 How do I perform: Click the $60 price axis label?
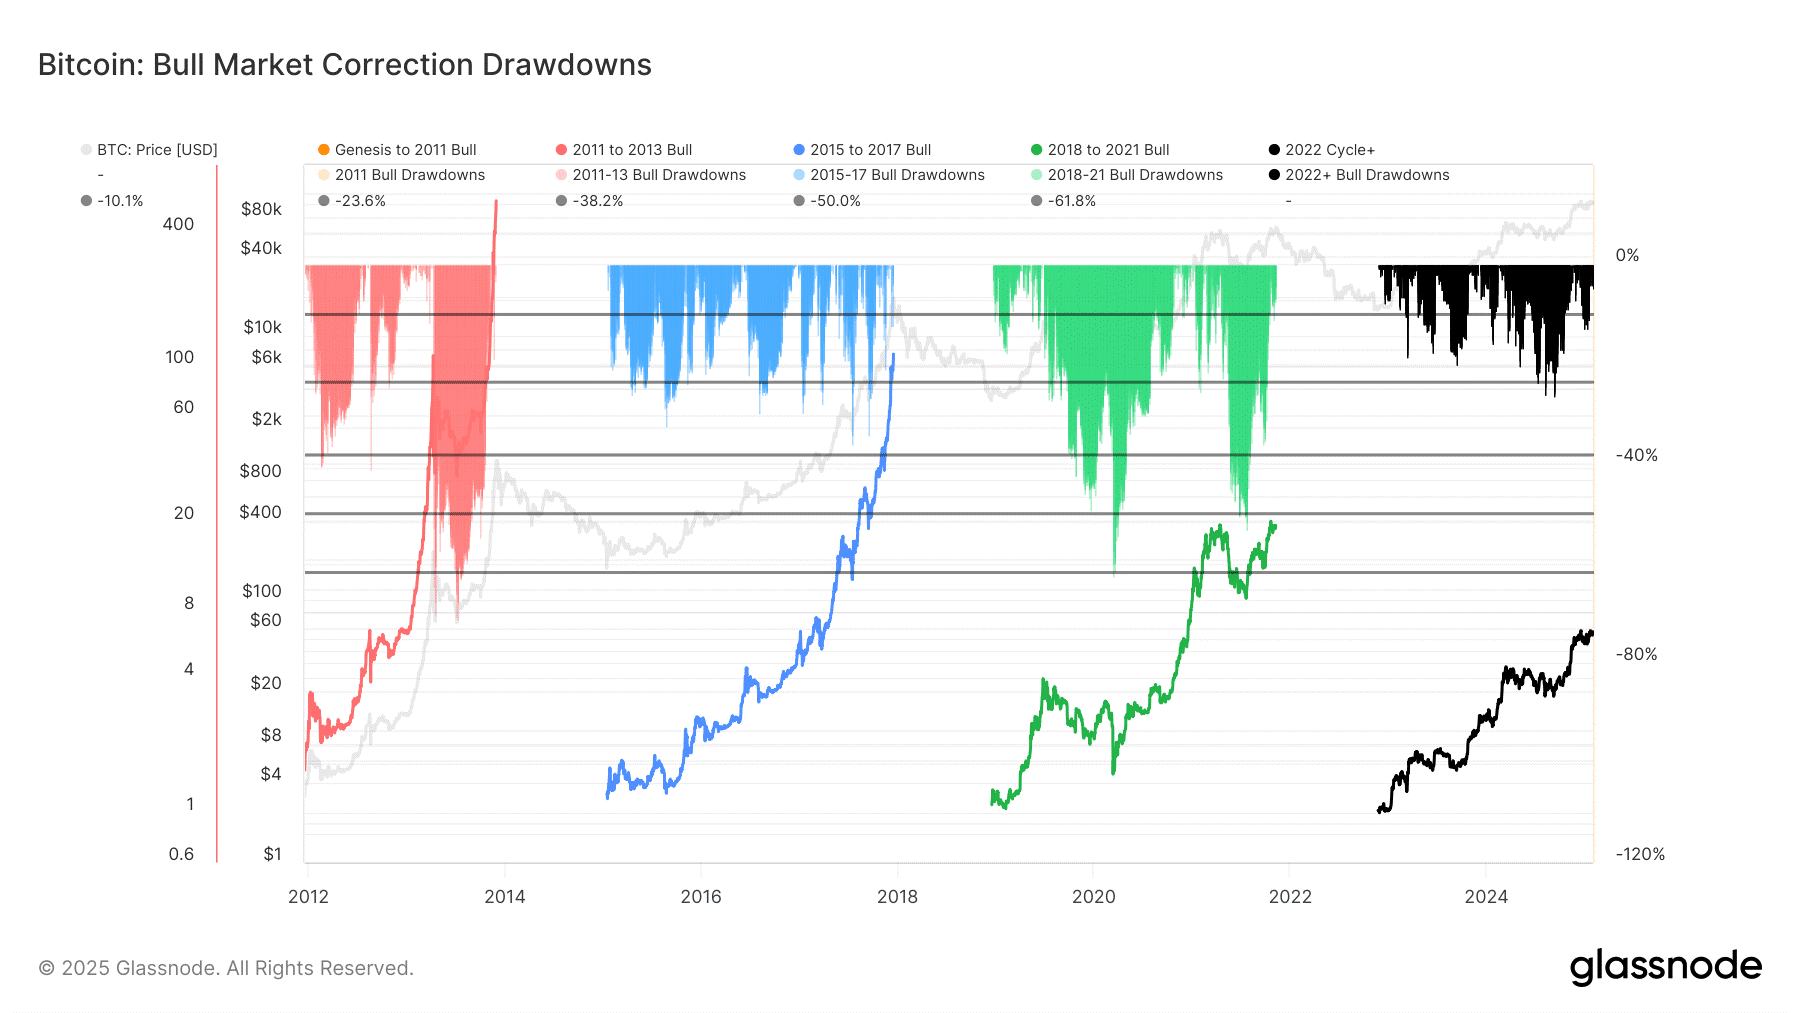pyautogui.click(x=266, y=620)
